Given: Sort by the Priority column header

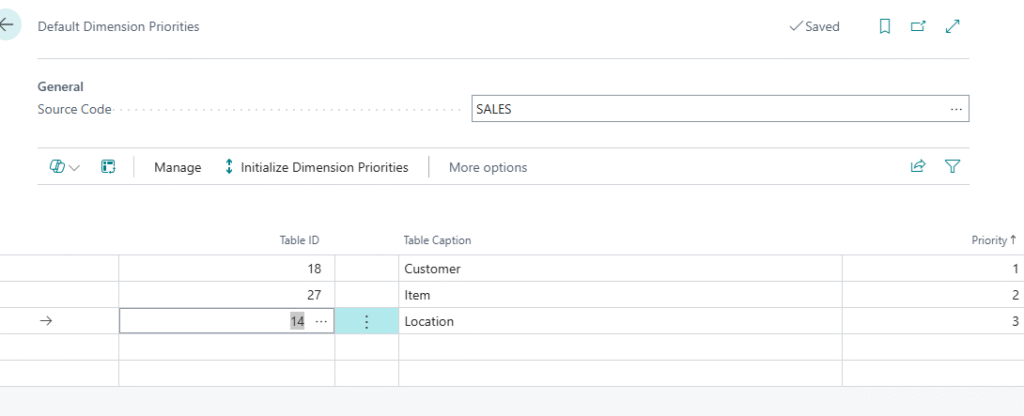Looking at the screenshot, I should point(993,240).
